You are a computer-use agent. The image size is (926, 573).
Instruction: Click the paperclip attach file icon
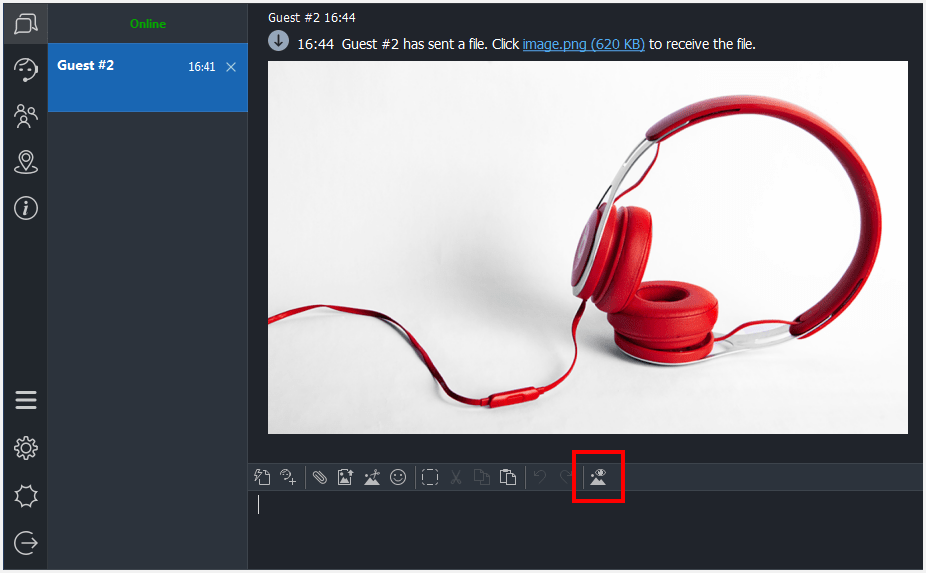(x=320, y=477)
